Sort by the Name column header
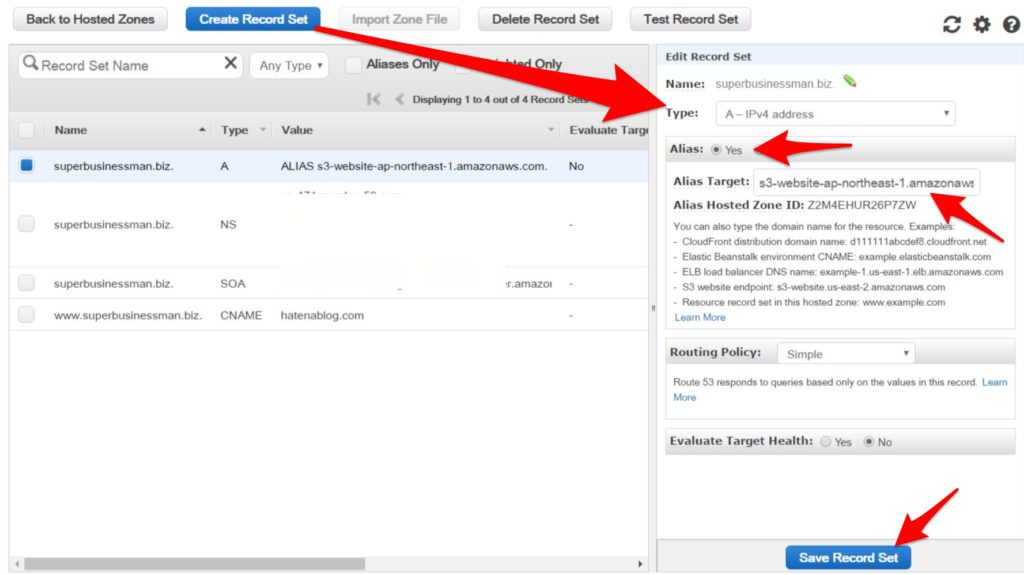This screenshot has width=1024, height=575. pyautogui.click(x=71, y=130)
